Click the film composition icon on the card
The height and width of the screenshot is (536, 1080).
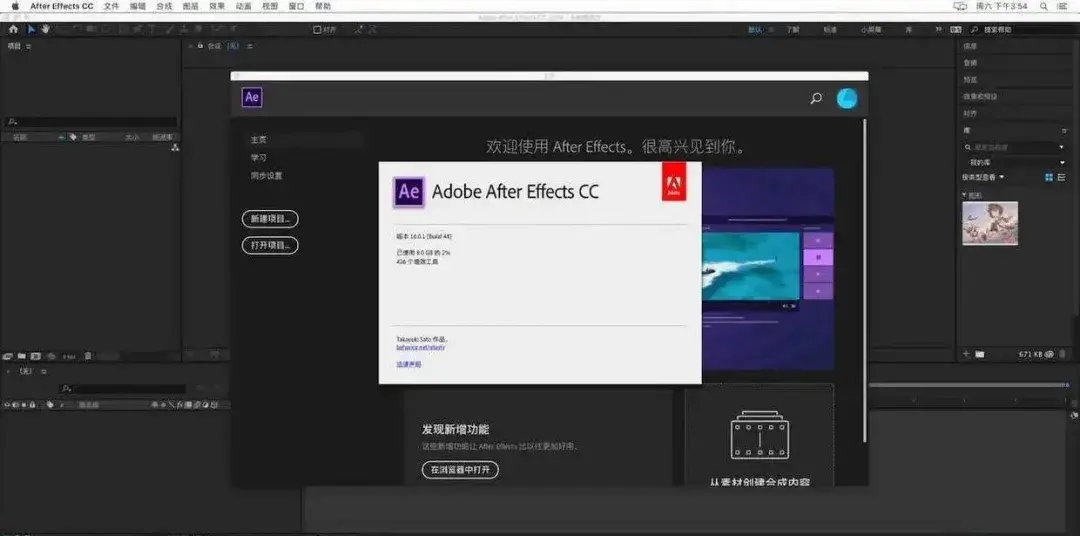click(759, 435)
